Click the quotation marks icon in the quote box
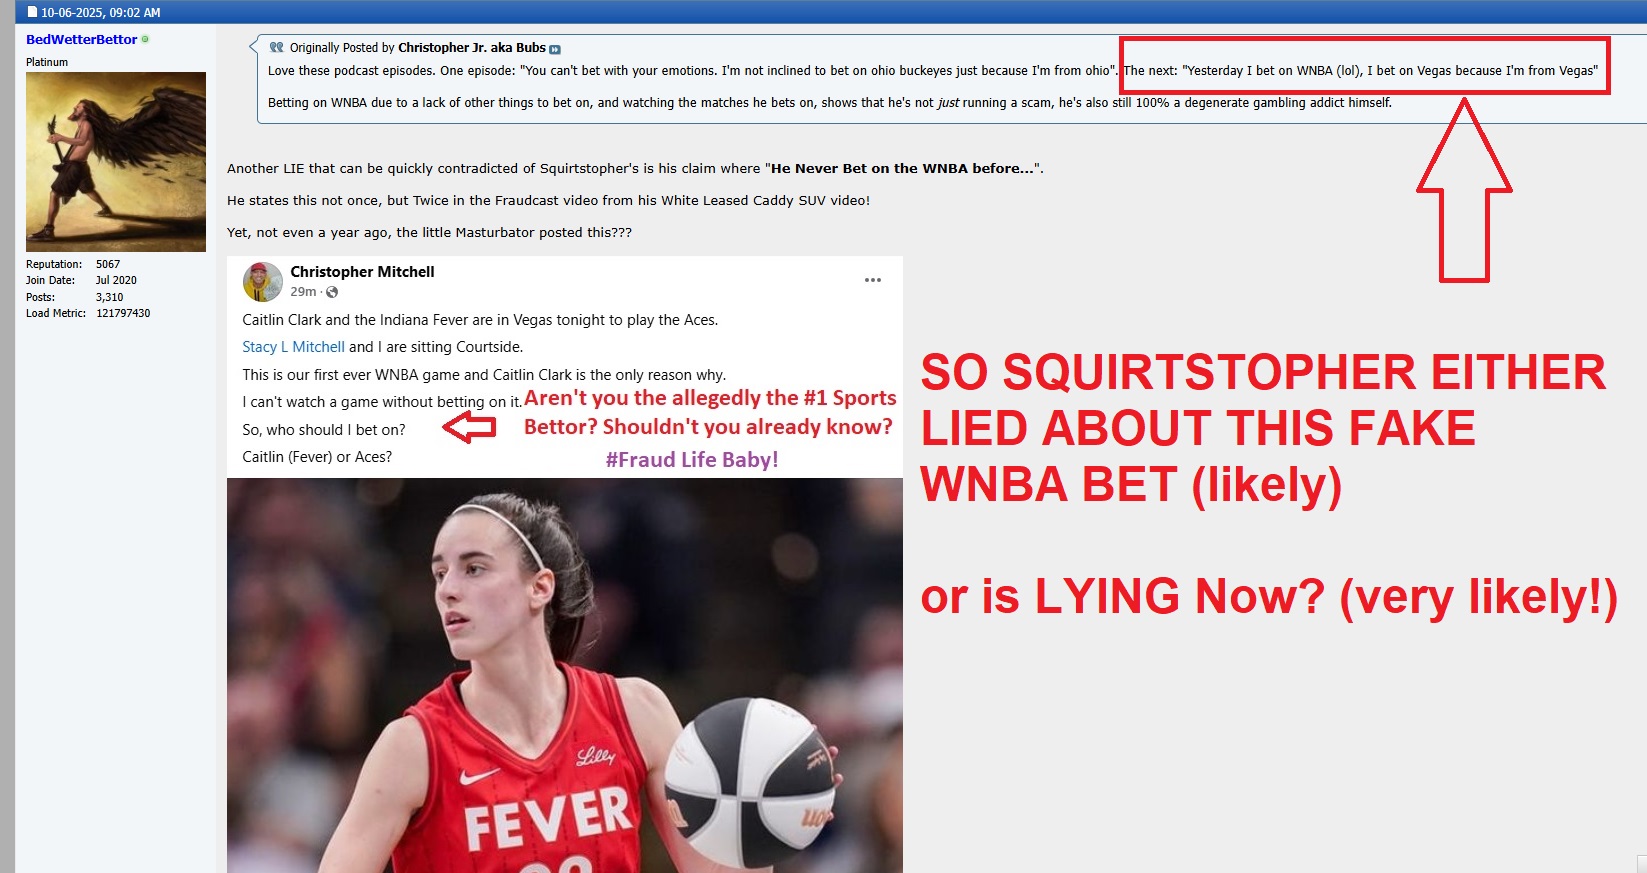The width and height of the screenshot is (1647, 873). (277, 47)
